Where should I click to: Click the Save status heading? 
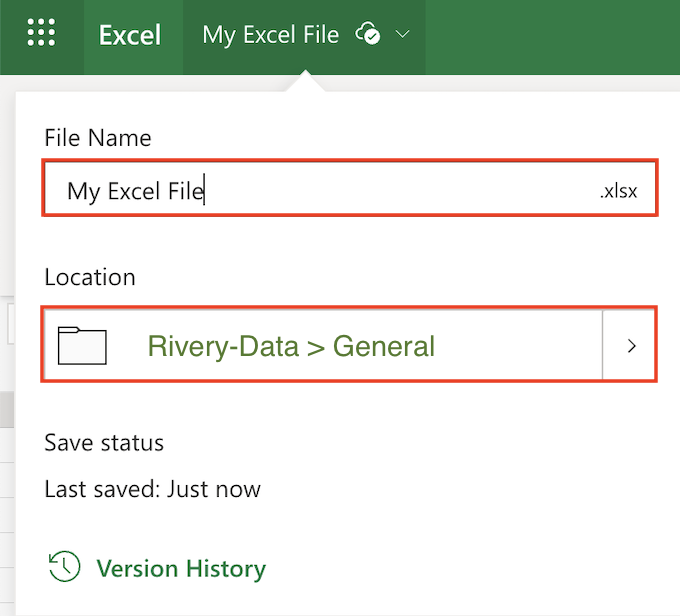(104, 443)
